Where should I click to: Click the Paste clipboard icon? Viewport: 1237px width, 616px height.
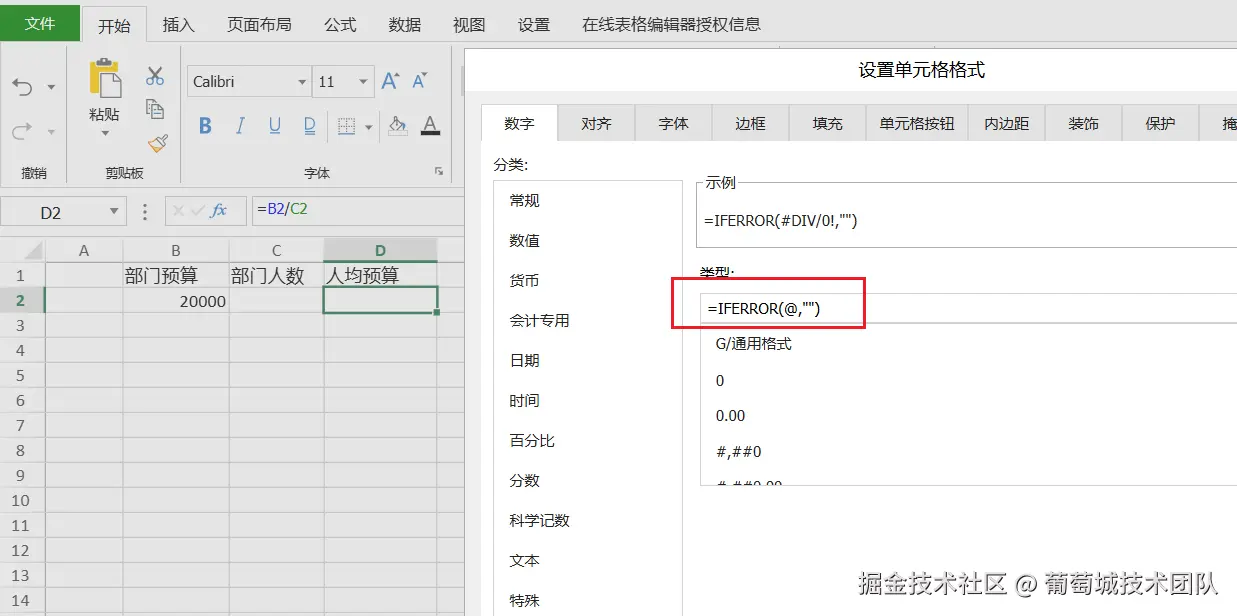pos(104,78)
